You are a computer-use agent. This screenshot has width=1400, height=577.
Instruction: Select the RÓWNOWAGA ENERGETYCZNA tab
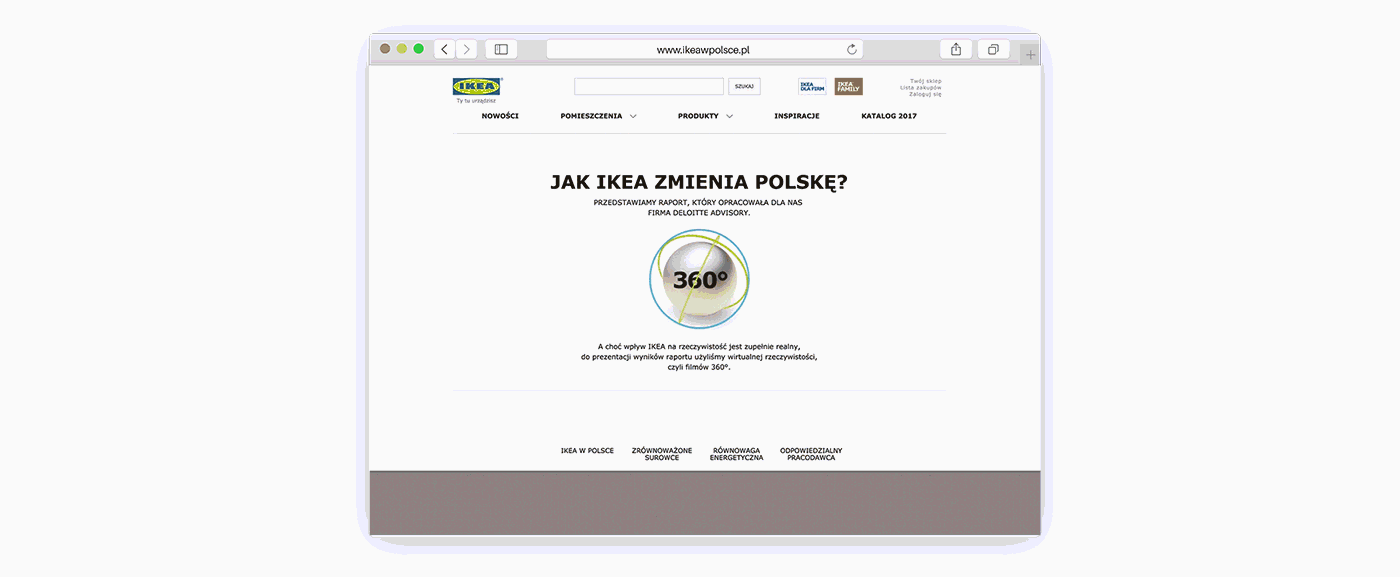tap(736, 454)
